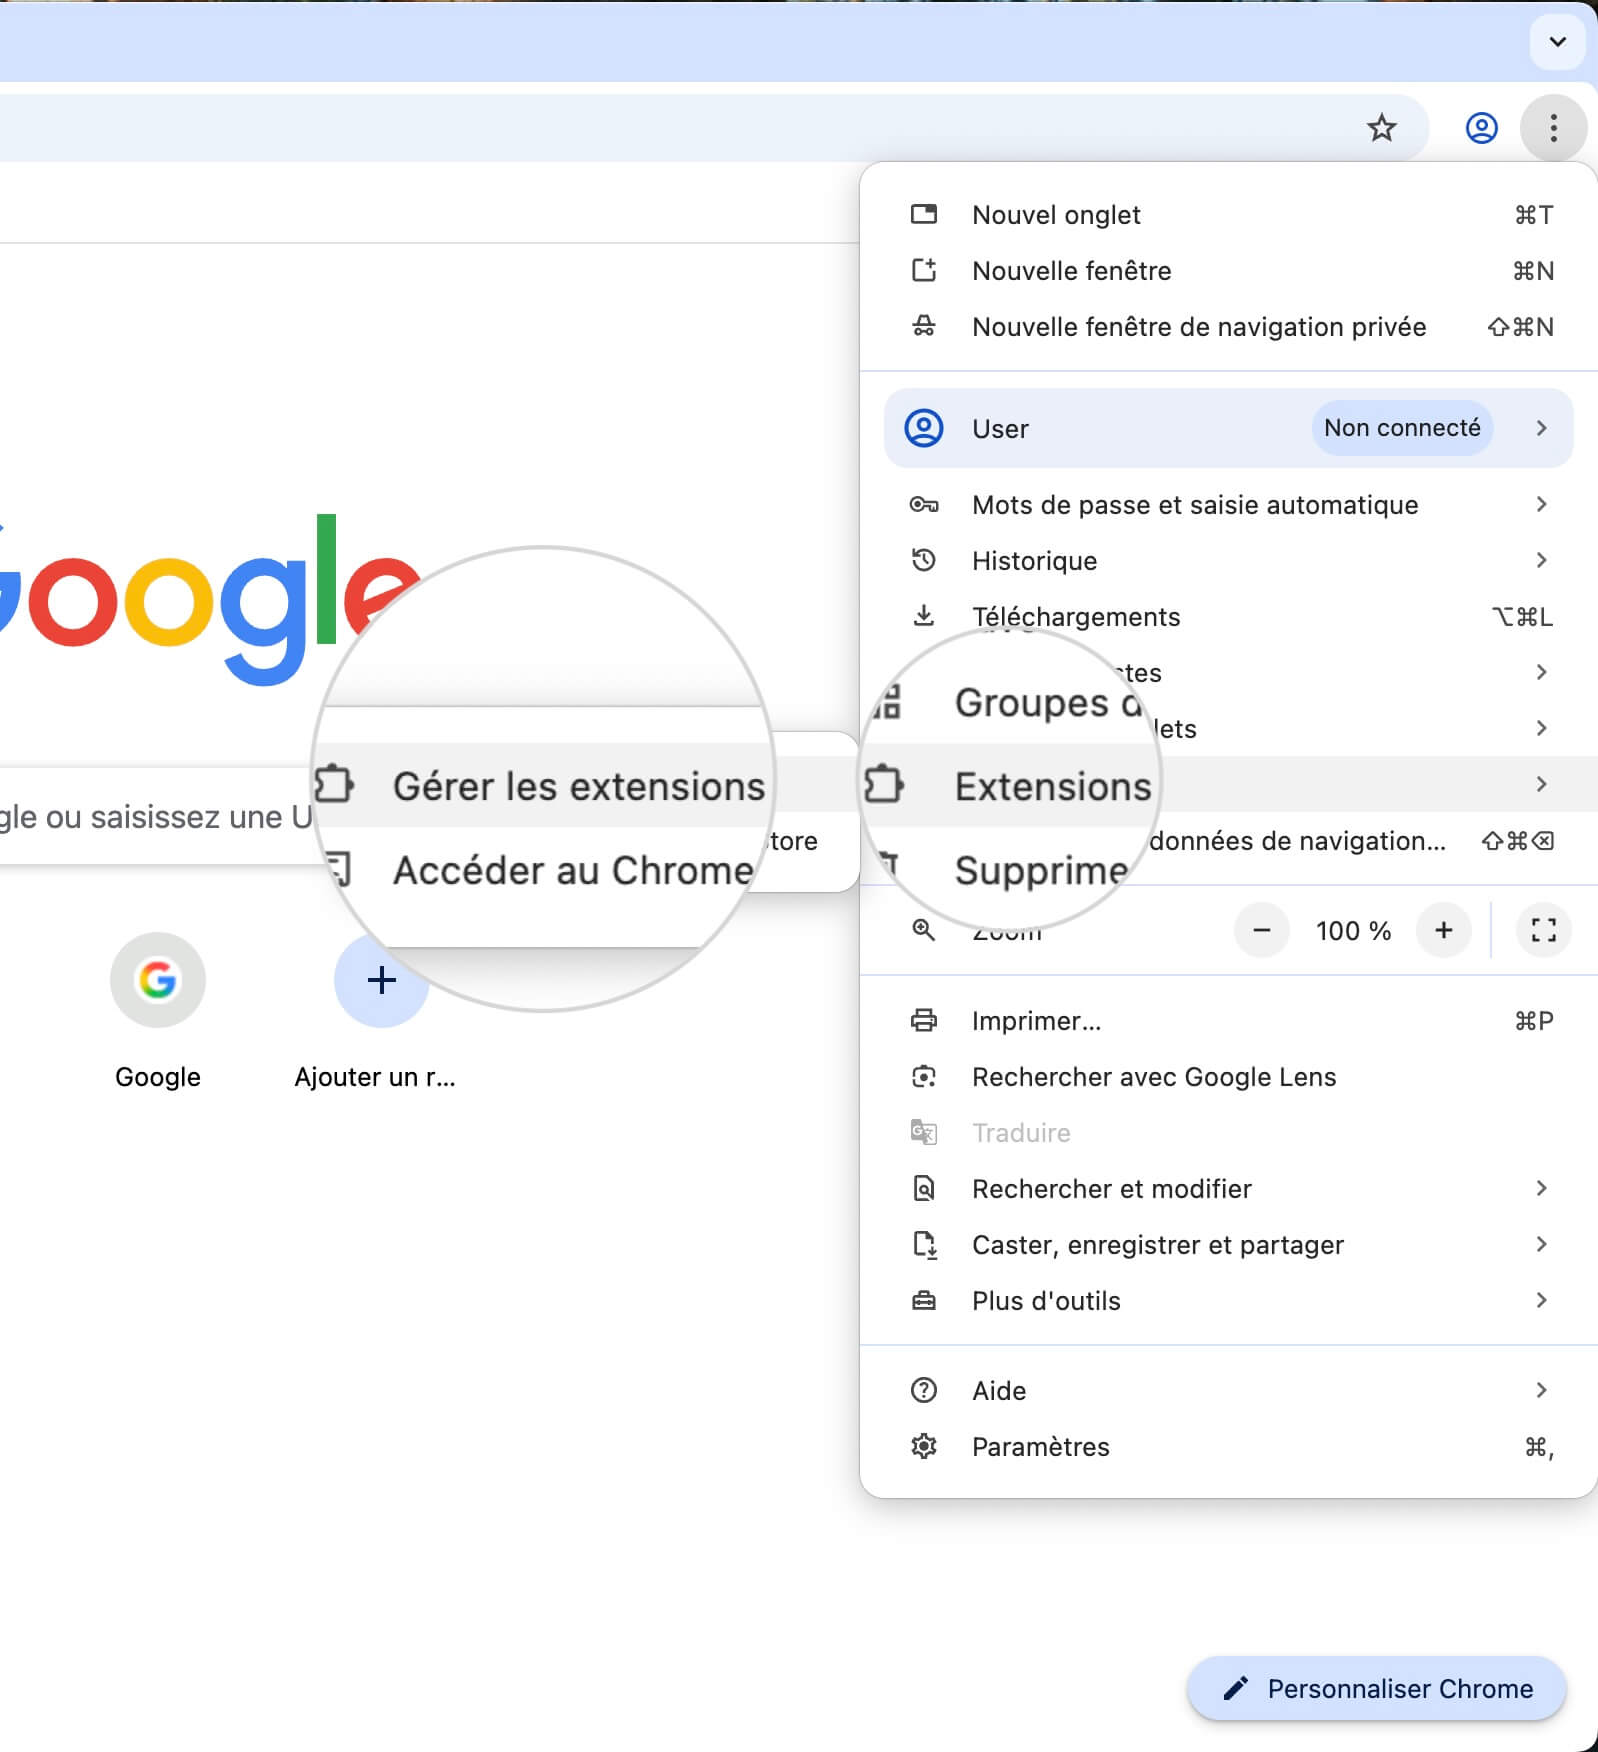Expand the Historique submenu chevron
1598x1752 pixels.
click(x=1541, y=560)
